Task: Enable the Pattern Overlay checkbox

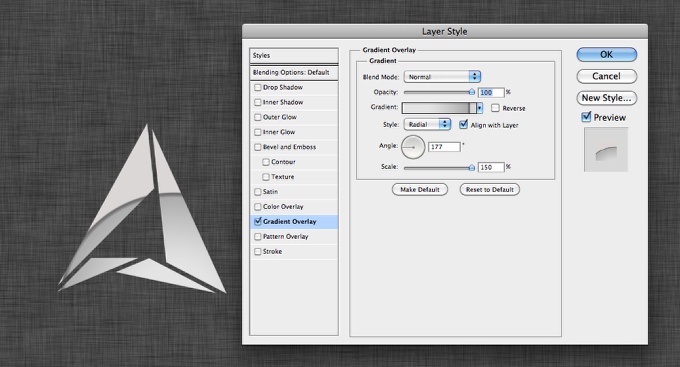Action: [258, 237]
